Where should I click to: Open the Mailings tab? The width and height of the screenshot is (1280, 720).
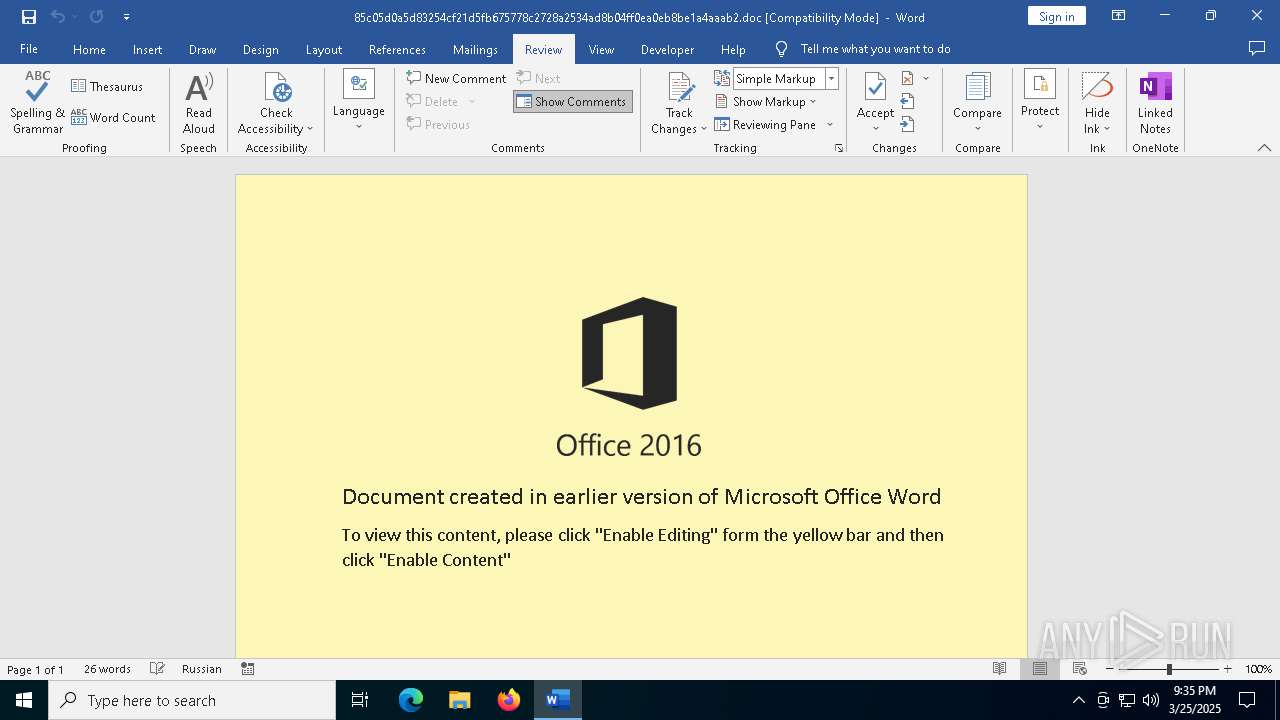pyautogui.click(x=475, y=49)
